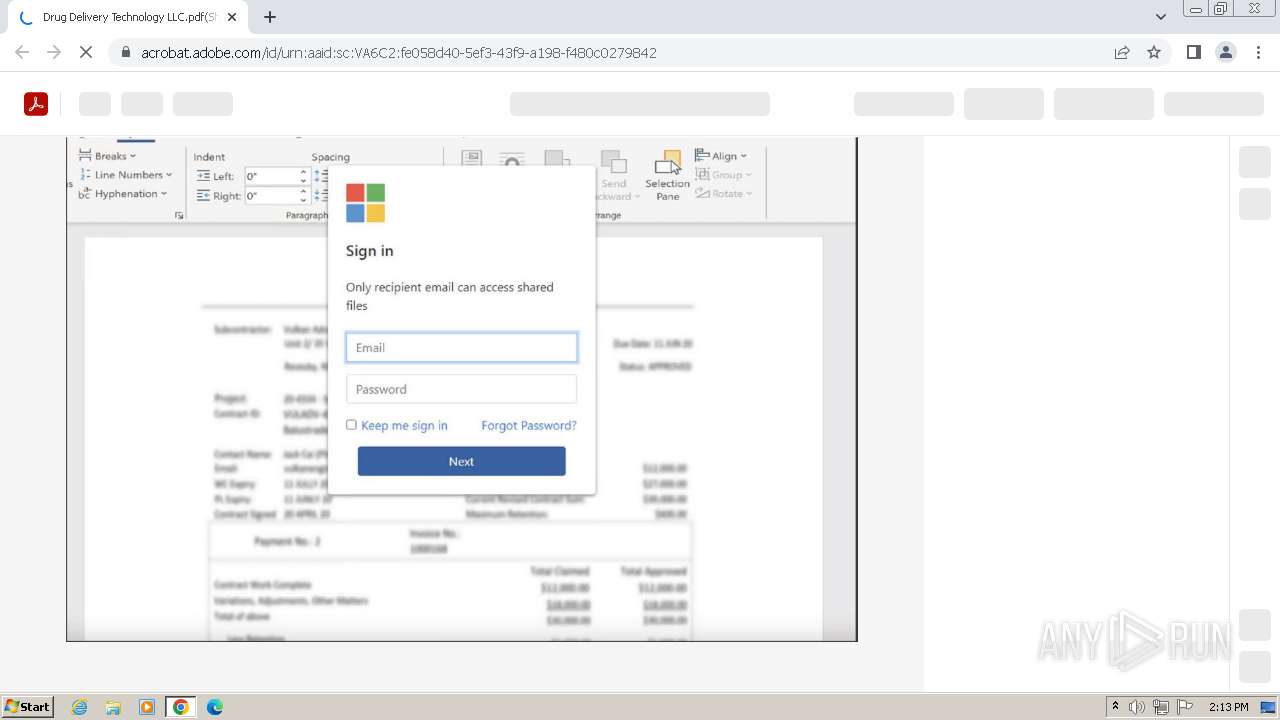Viewport: 1280px width, 720px height.
Task: Open the Forgot Password? link
Action: (x=529, y=425)
